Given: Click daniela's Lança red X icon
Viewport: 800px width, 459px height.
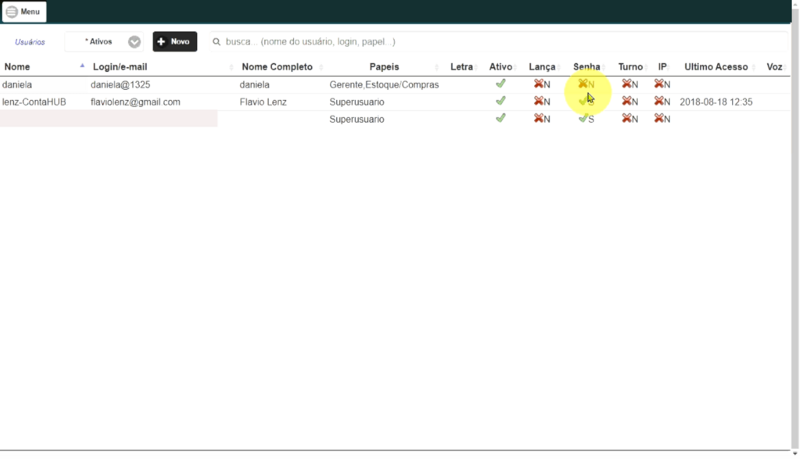Looking at the screenshot, I should (538, 84).
